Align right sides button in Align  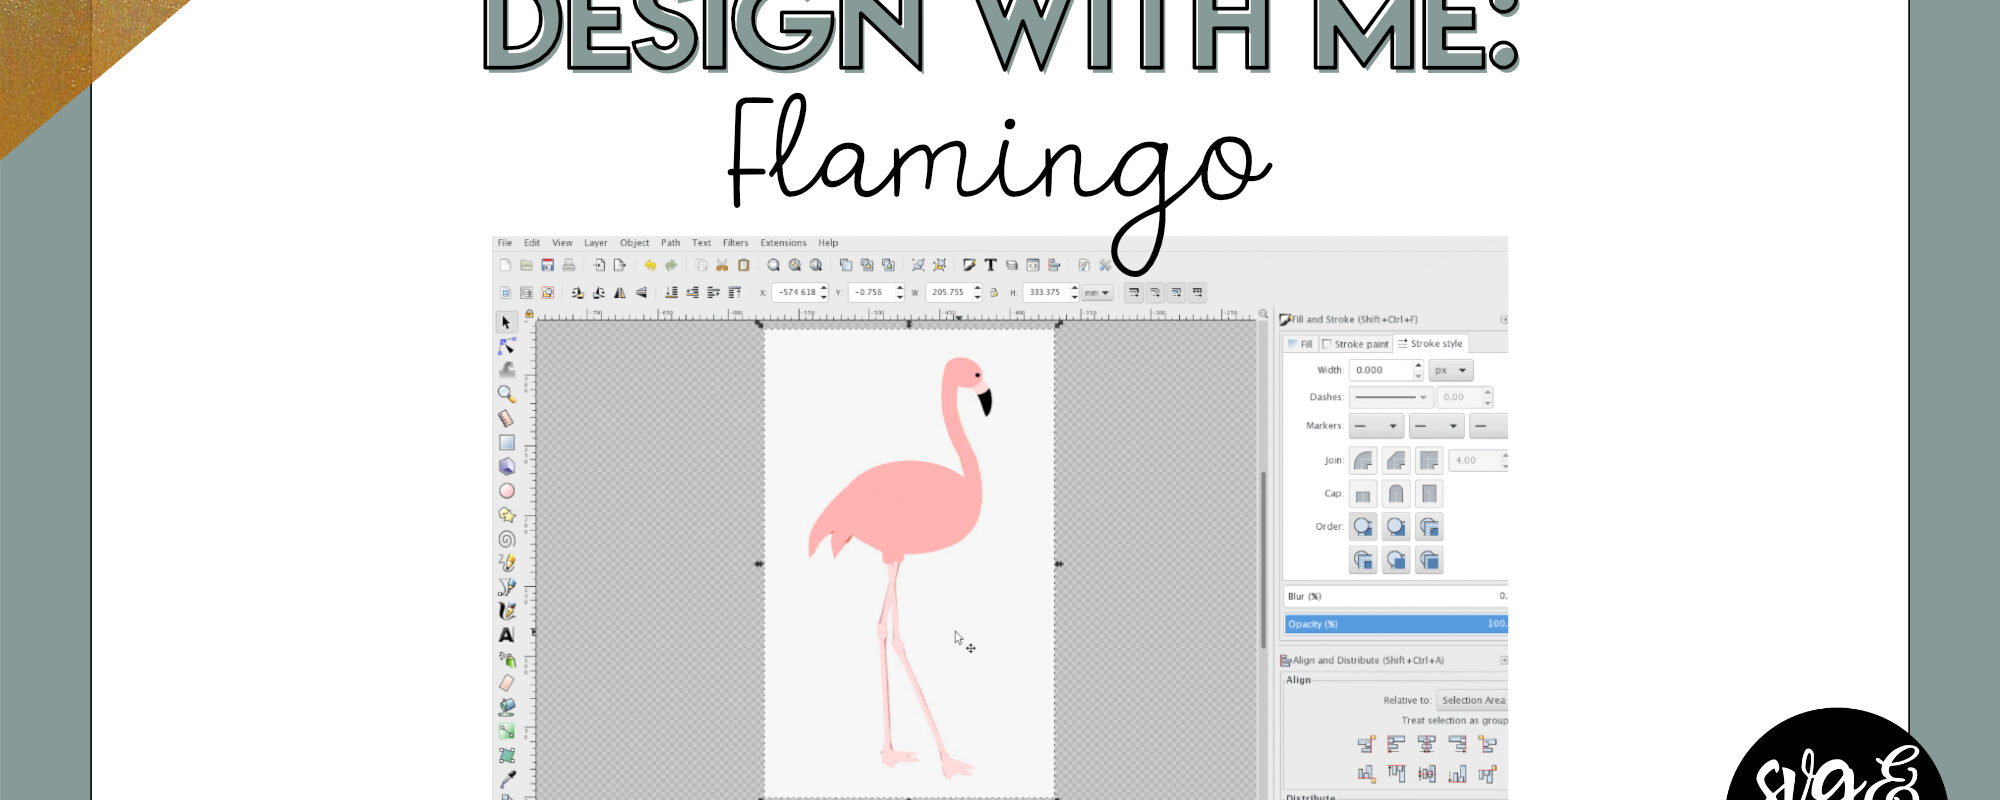click(1457, 744)
